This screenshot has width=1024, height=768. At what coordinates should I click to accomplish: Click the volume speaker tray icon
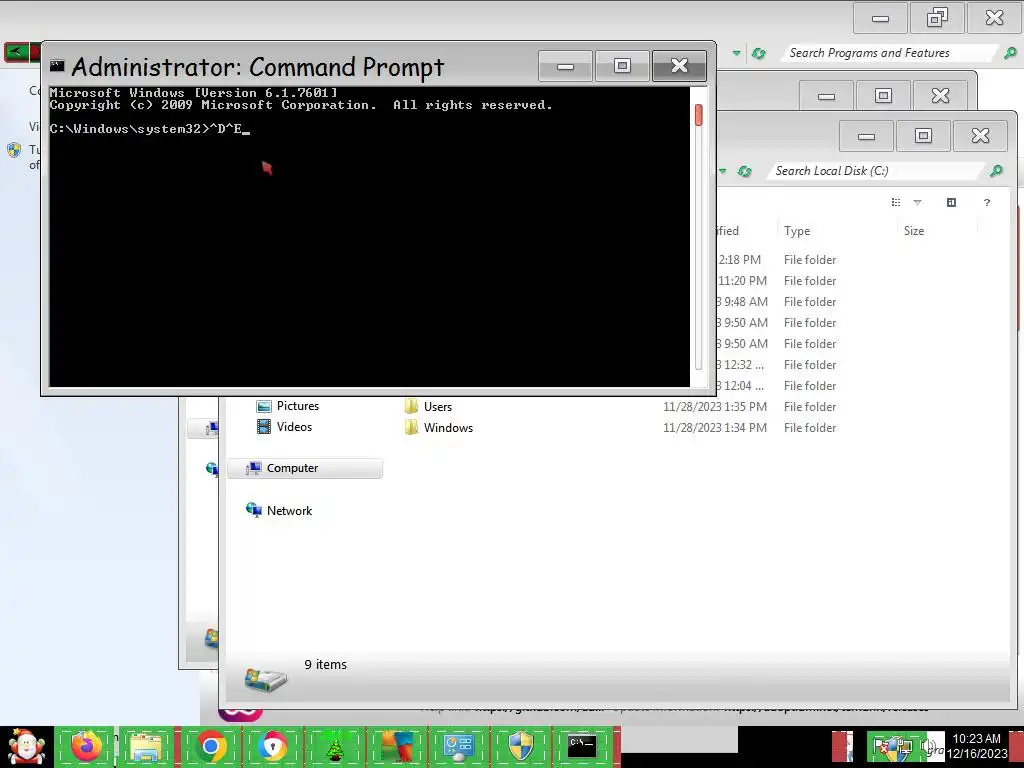[x=929, y=746]
